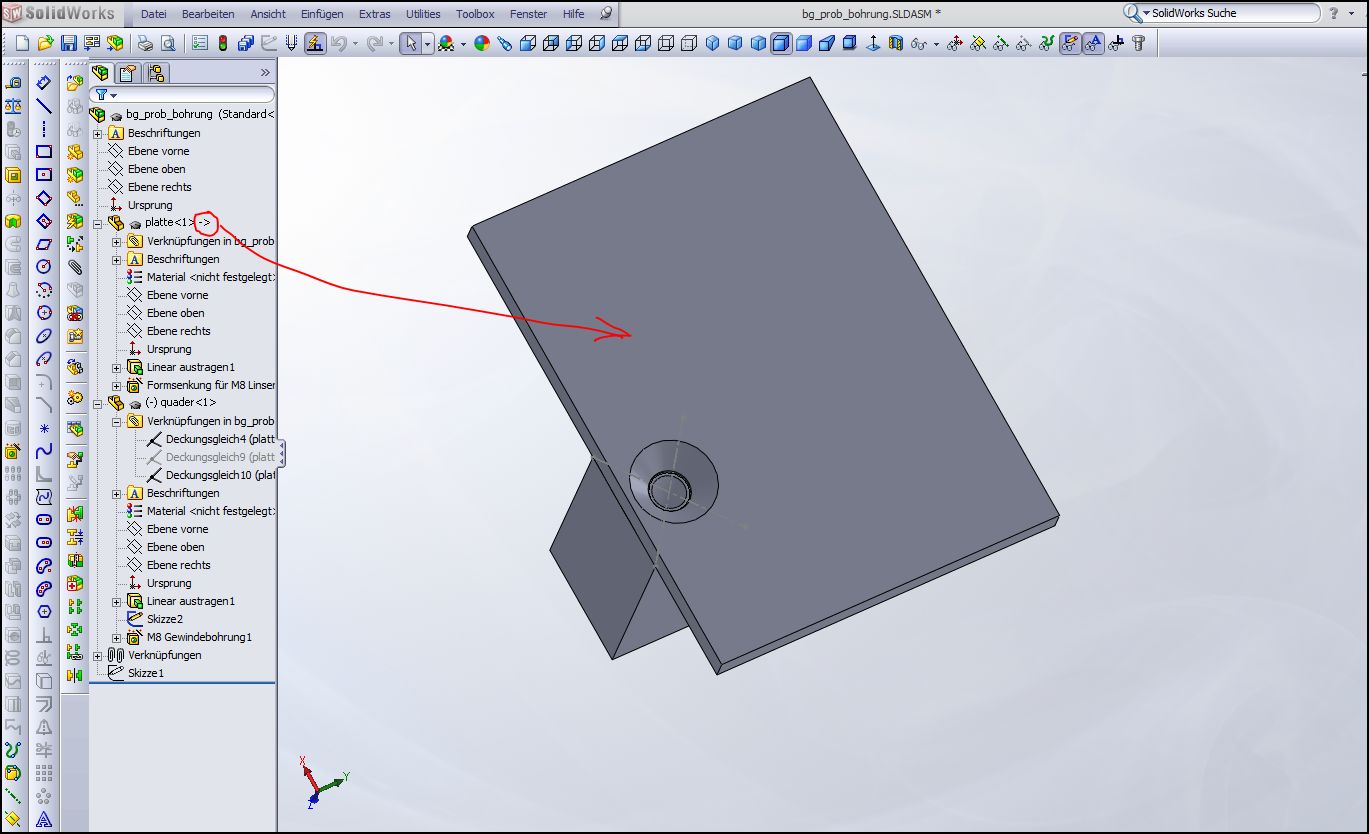This screenshot has height=834, width=1369.
Task: Create a new document with the New icon
Action: coord(22,44)
